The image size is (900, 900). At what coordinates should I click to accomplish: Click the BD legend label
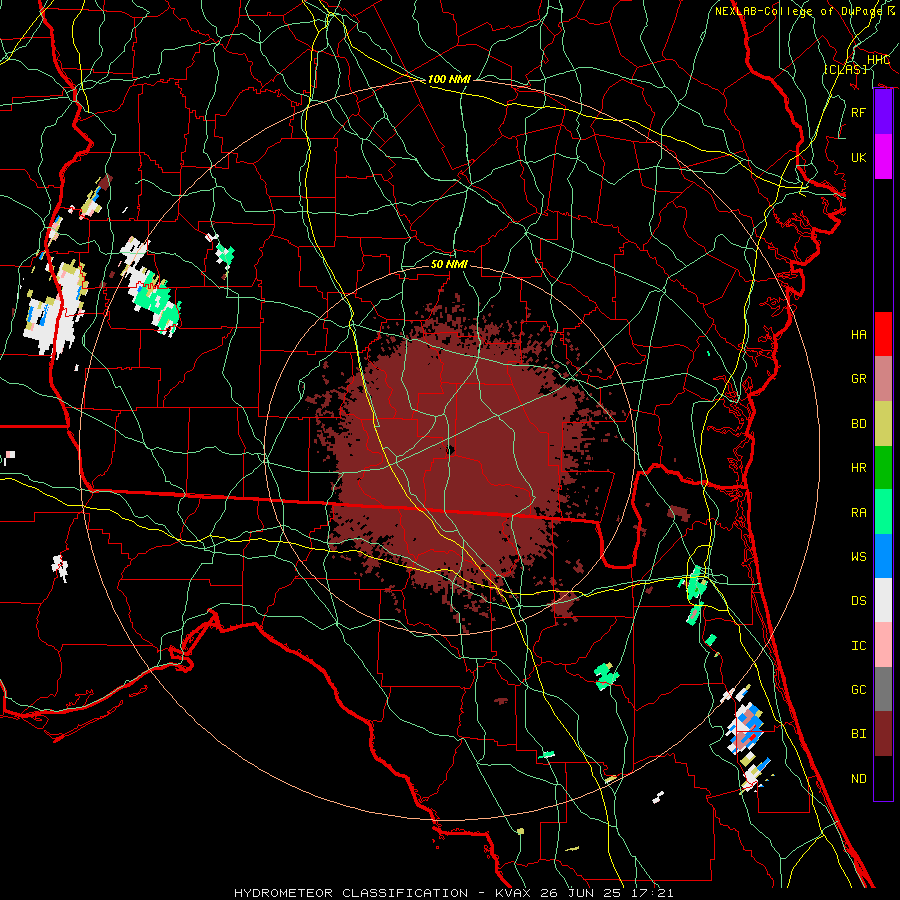click(859, 424)
